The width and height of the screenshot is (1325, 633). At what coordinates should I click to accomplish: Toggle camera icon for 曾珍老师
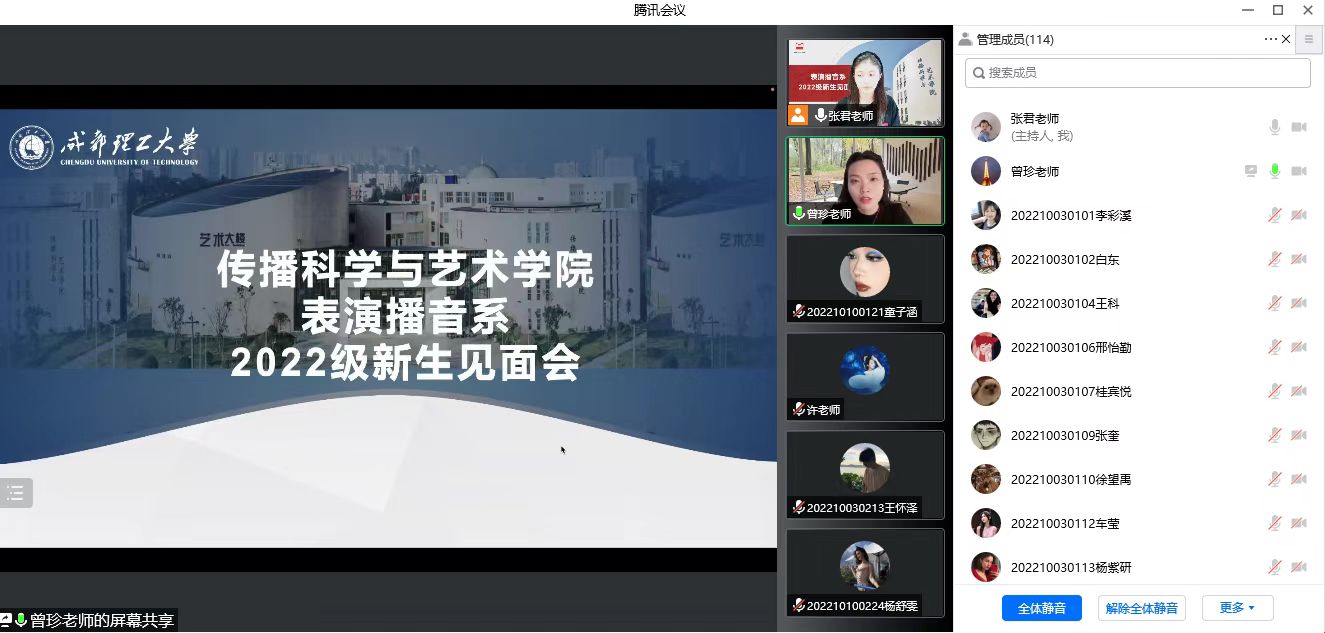pyautogui.click(x=1299, y=171)
